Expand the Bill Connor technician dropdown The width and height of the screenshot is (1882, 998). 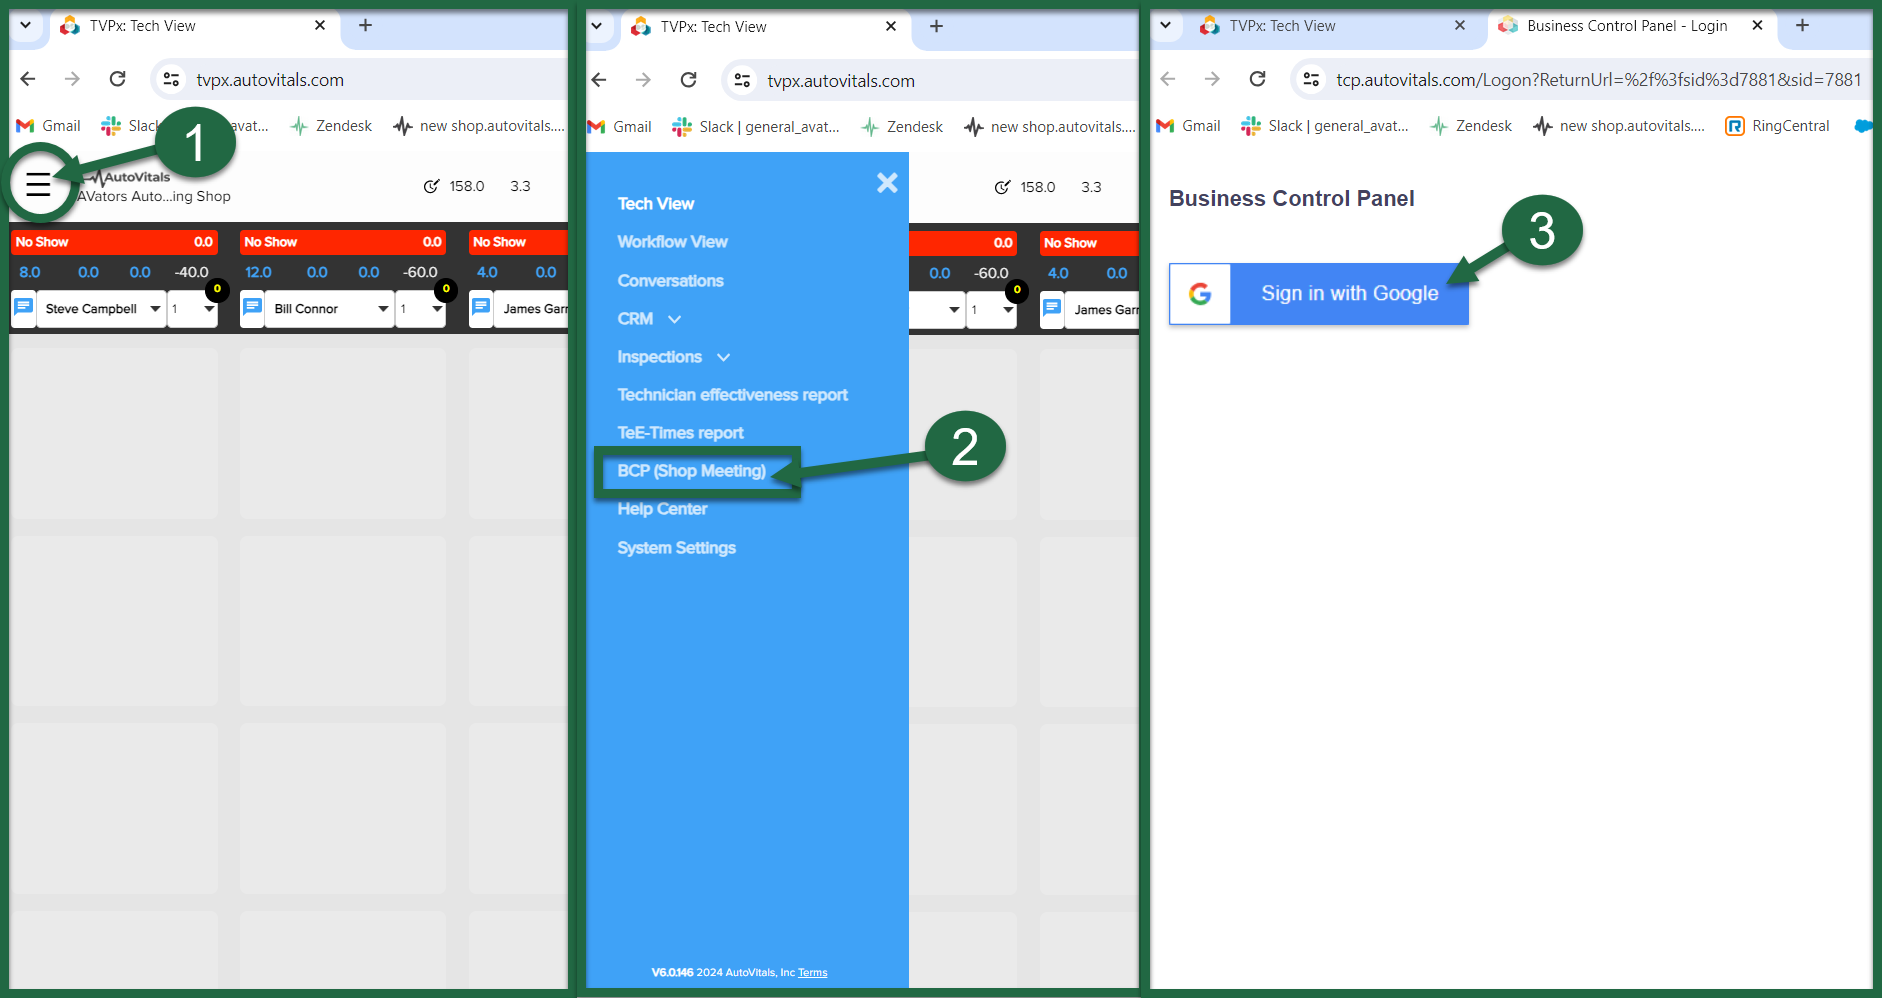pyautogui.click(x=383, y=309)
